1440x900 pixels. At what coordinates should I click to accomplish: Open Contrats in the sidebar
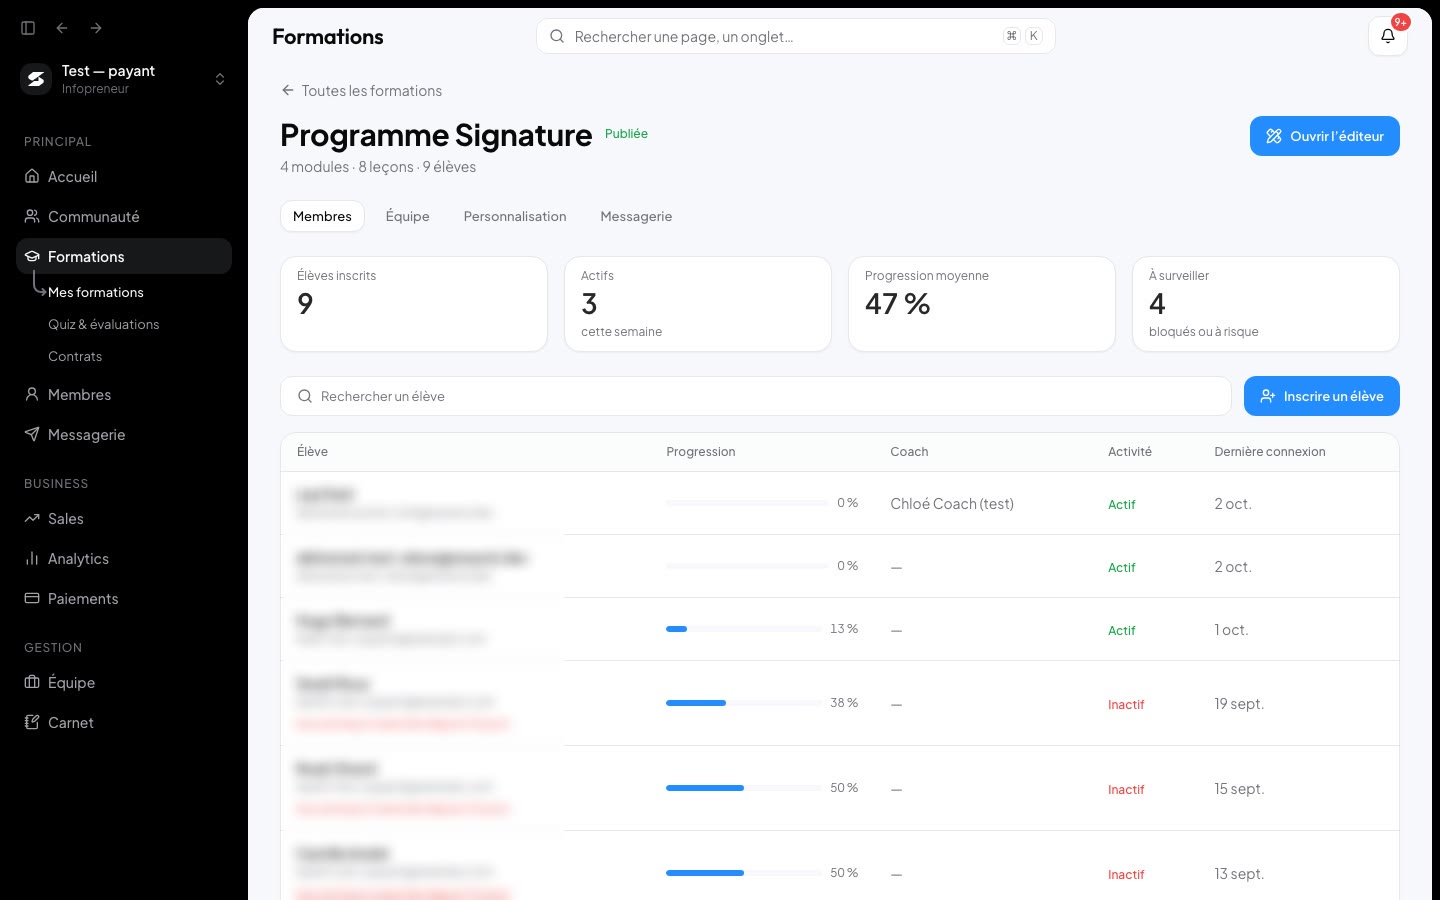[x=75, y=356]
